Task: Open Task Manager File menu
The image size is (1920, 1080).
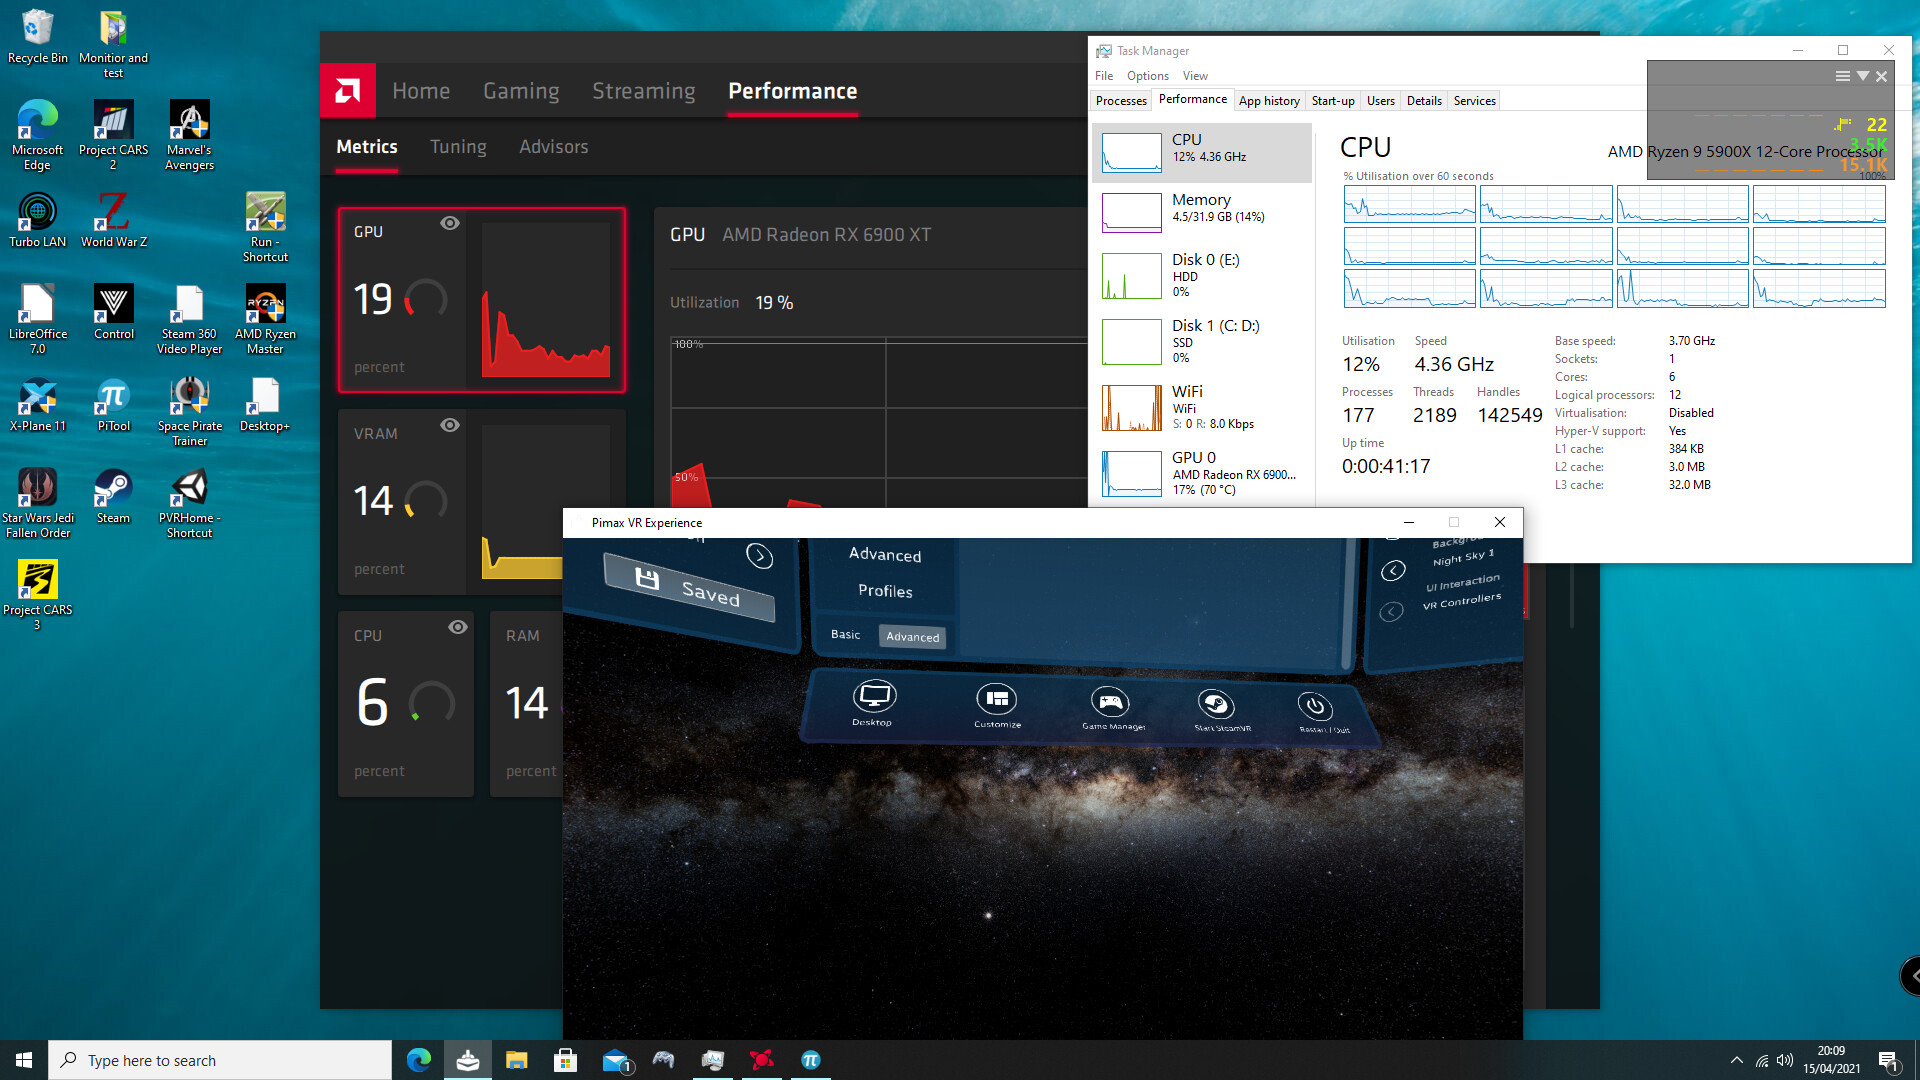Action: coord(1103,76)
